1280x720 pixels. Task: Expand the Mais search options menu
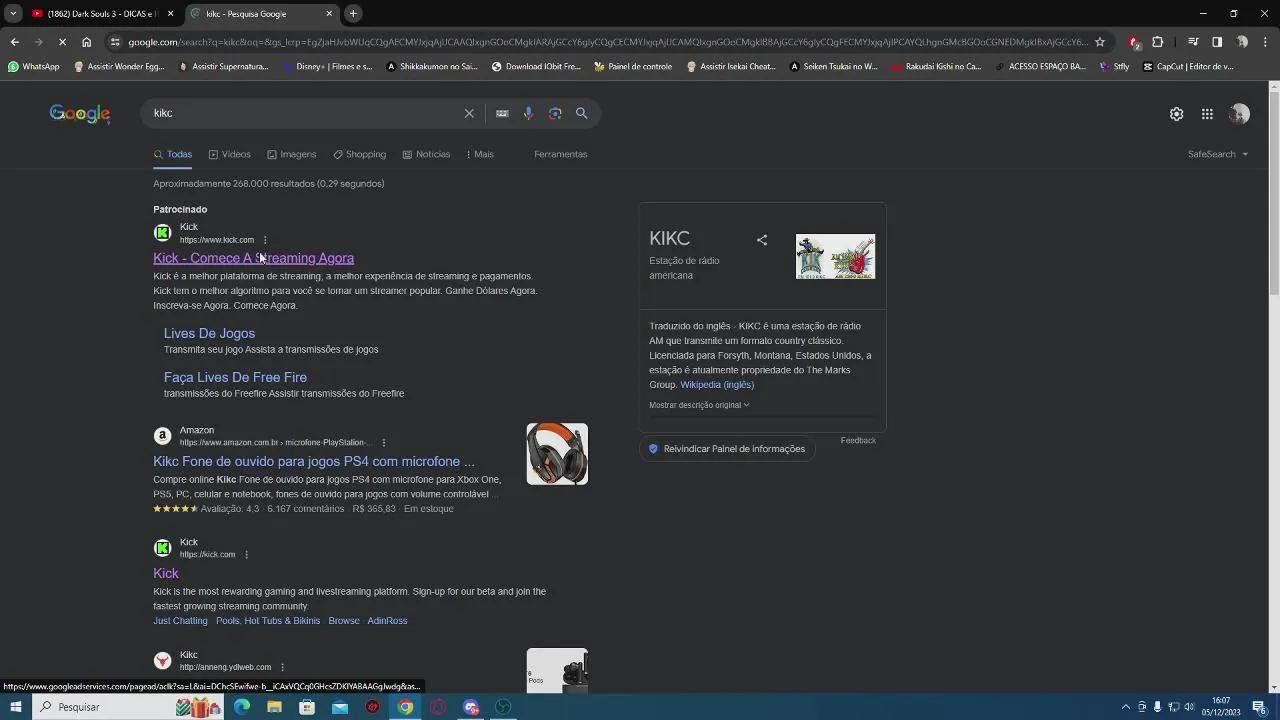(480, 154)
